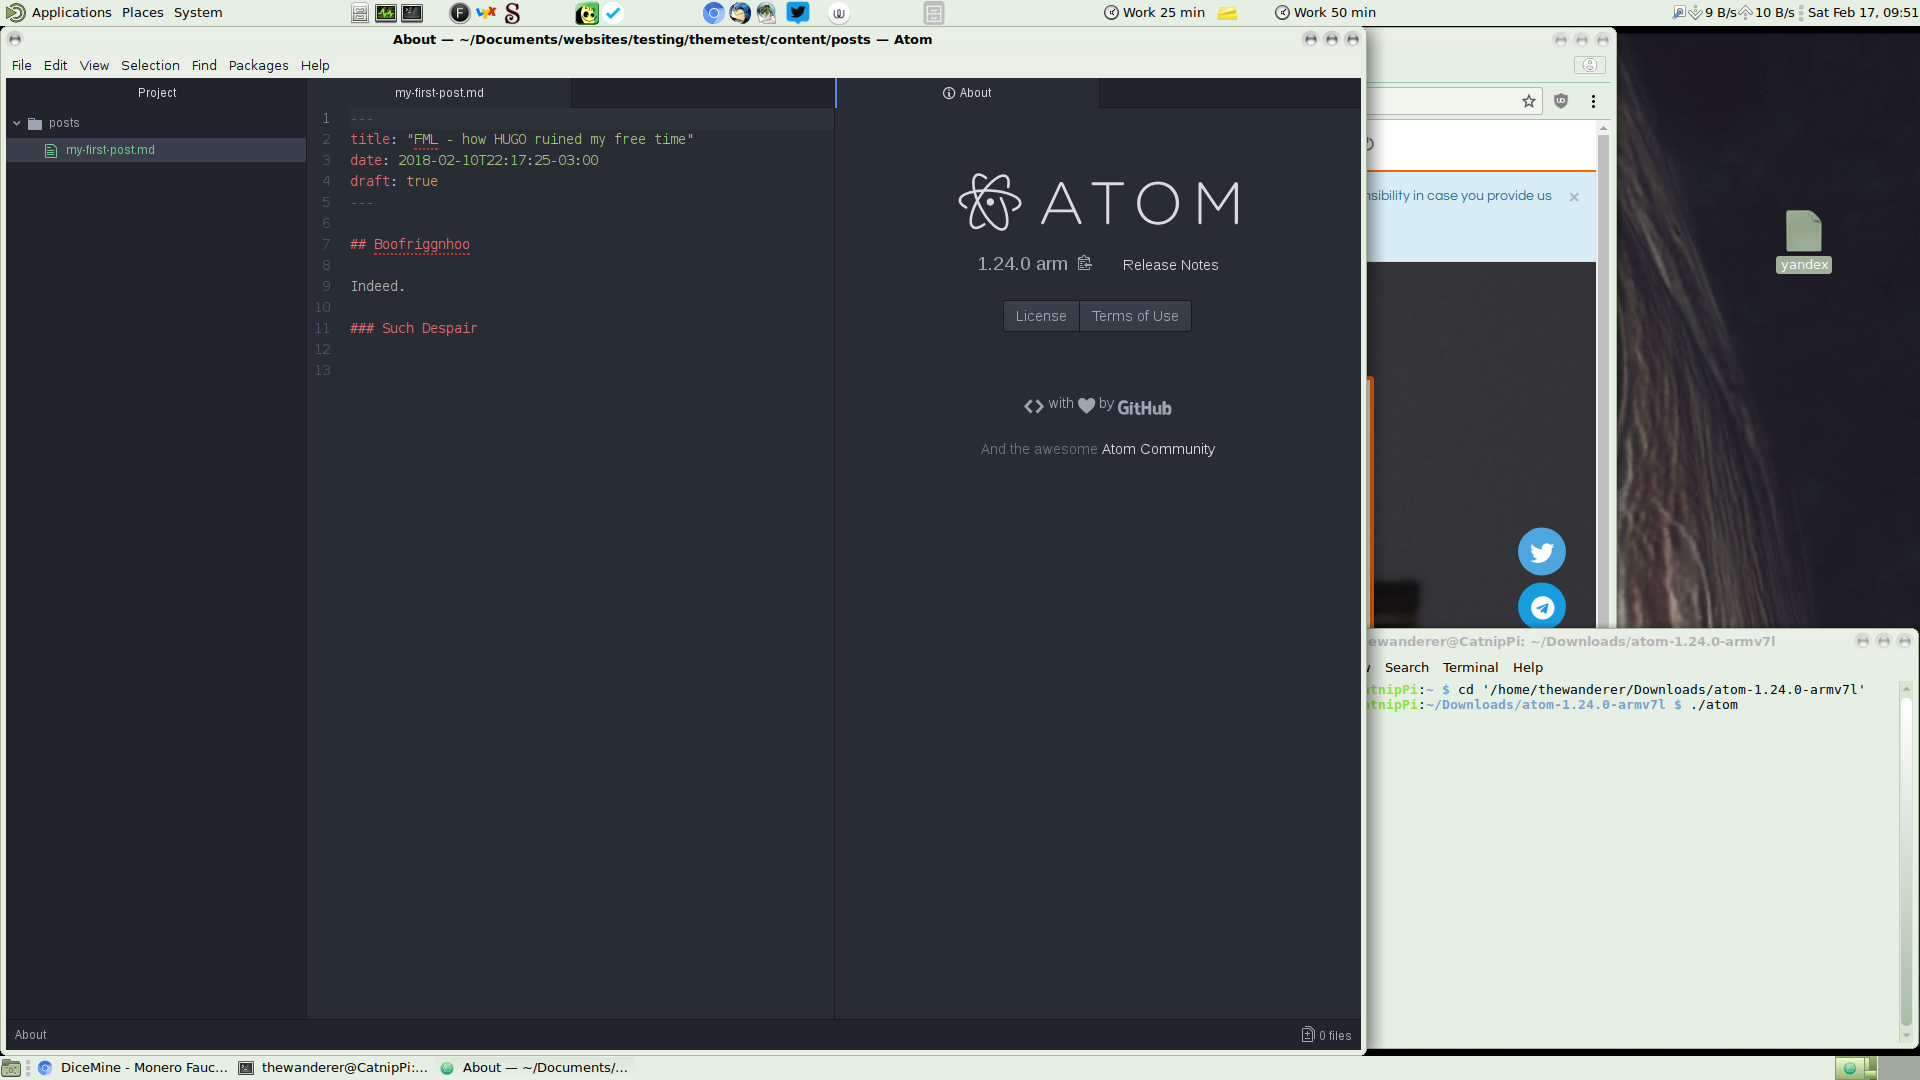1920x1080 pixels.
Task: Launch LyX from the top panel
Action: tap(486, 13)
